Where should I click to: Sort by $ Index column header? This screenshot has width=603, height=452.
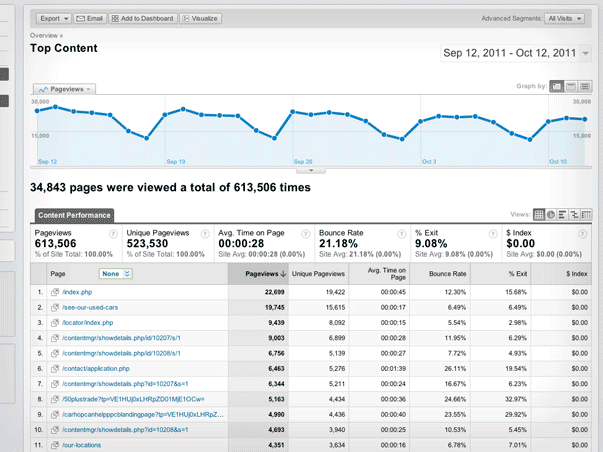pyautogui.click(x=561, y=274)
